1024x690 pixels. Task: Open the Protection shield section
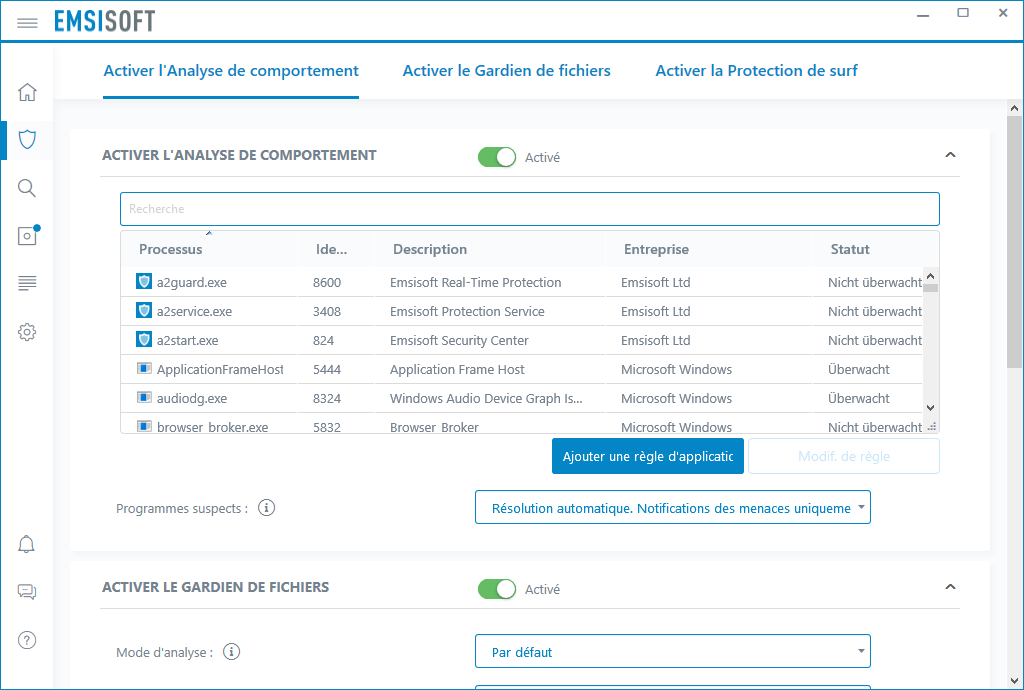click(x=27, y=140)
